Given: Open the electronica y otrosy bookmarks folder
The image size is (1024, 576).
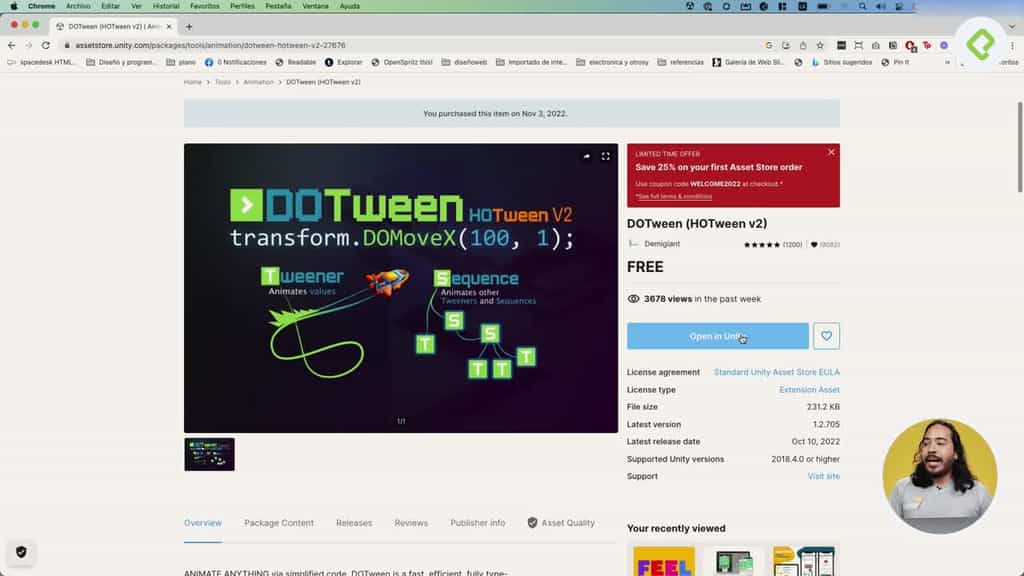Looking at the screenshot, I should [x=613, y=62].
